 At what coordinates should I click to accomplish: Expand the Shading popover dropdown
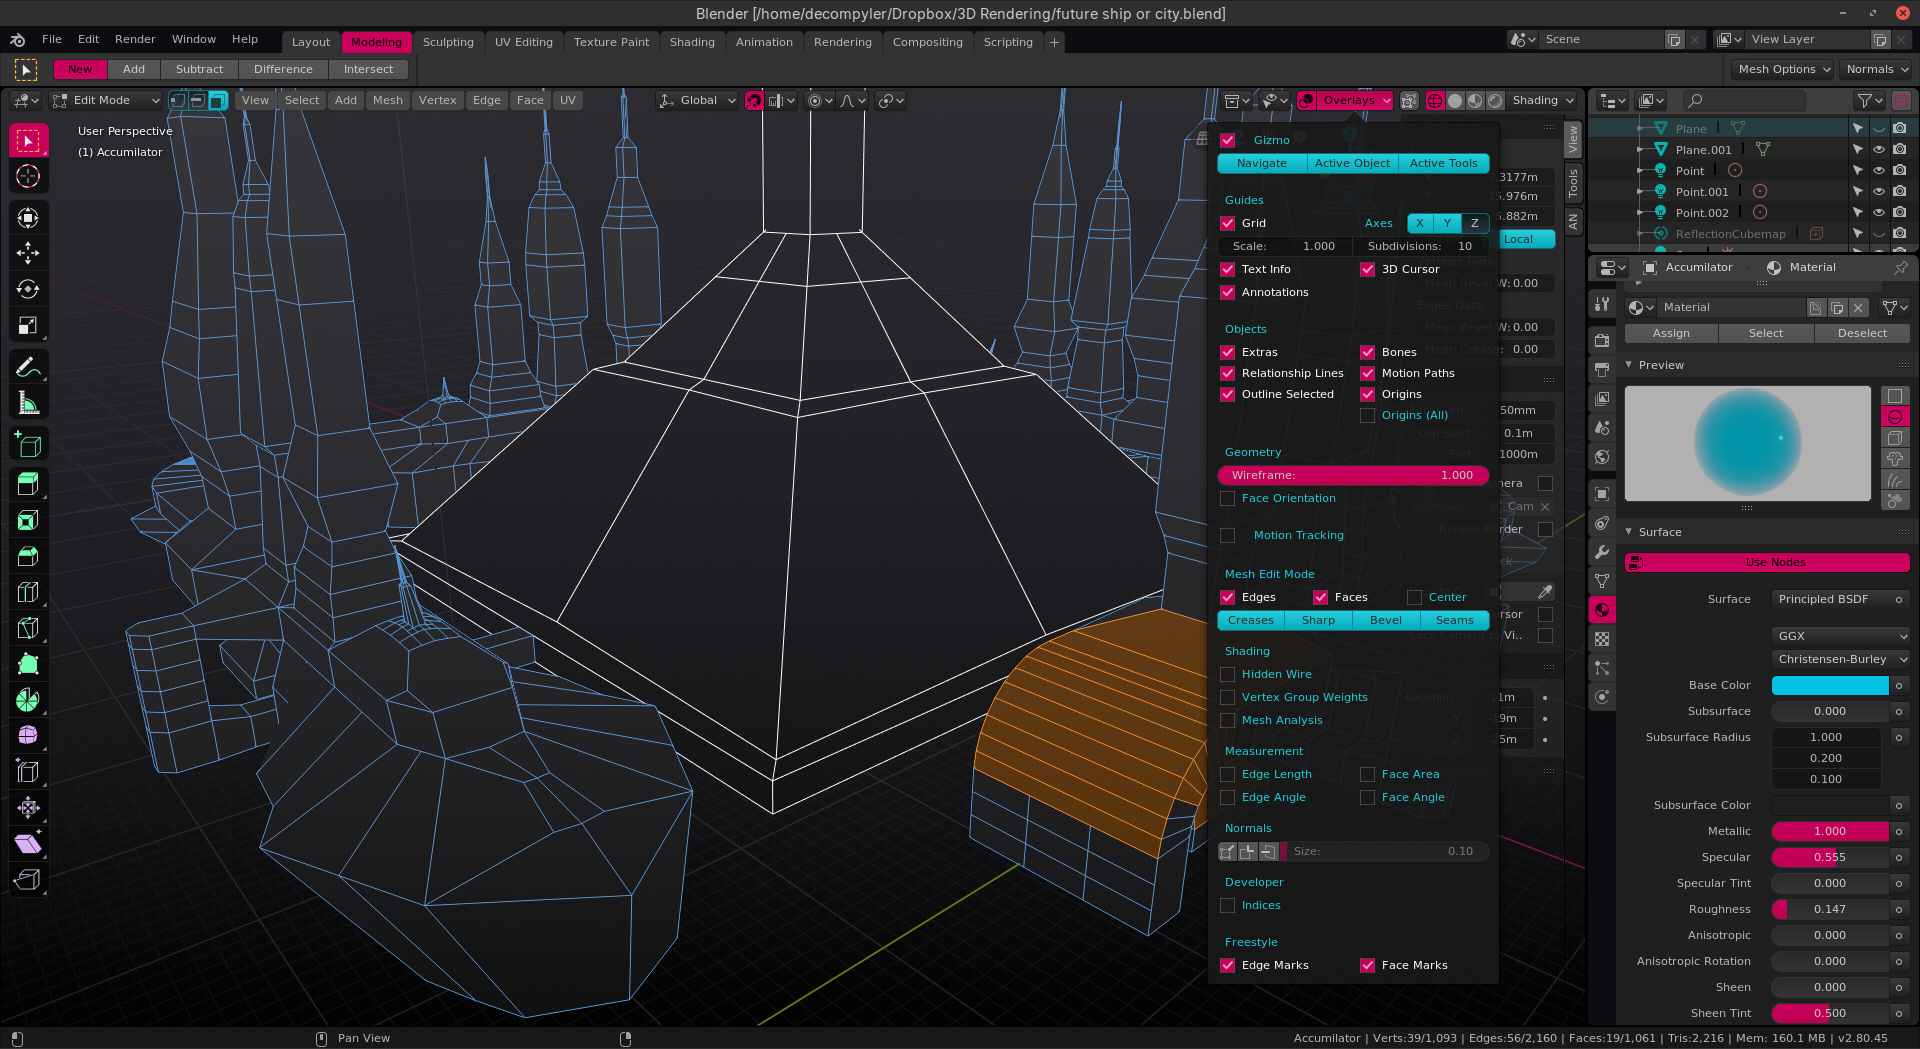1543,101
